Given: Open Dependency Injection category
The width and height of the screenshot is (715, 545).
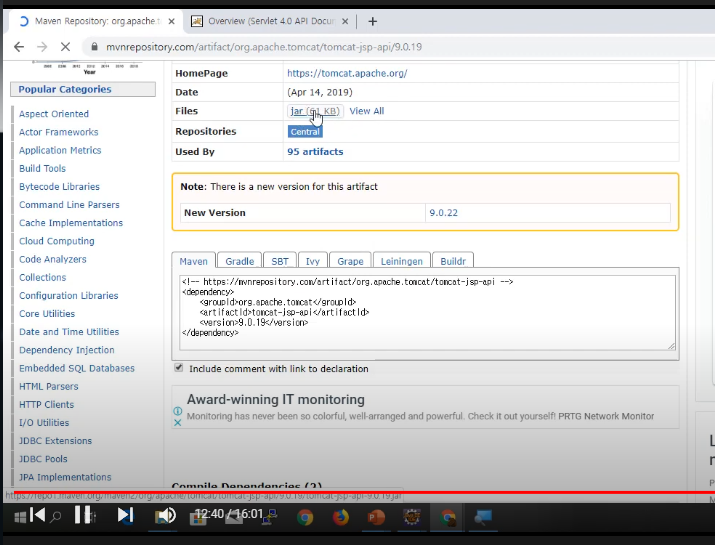Looking at the screenshot, I should [67, 350].
